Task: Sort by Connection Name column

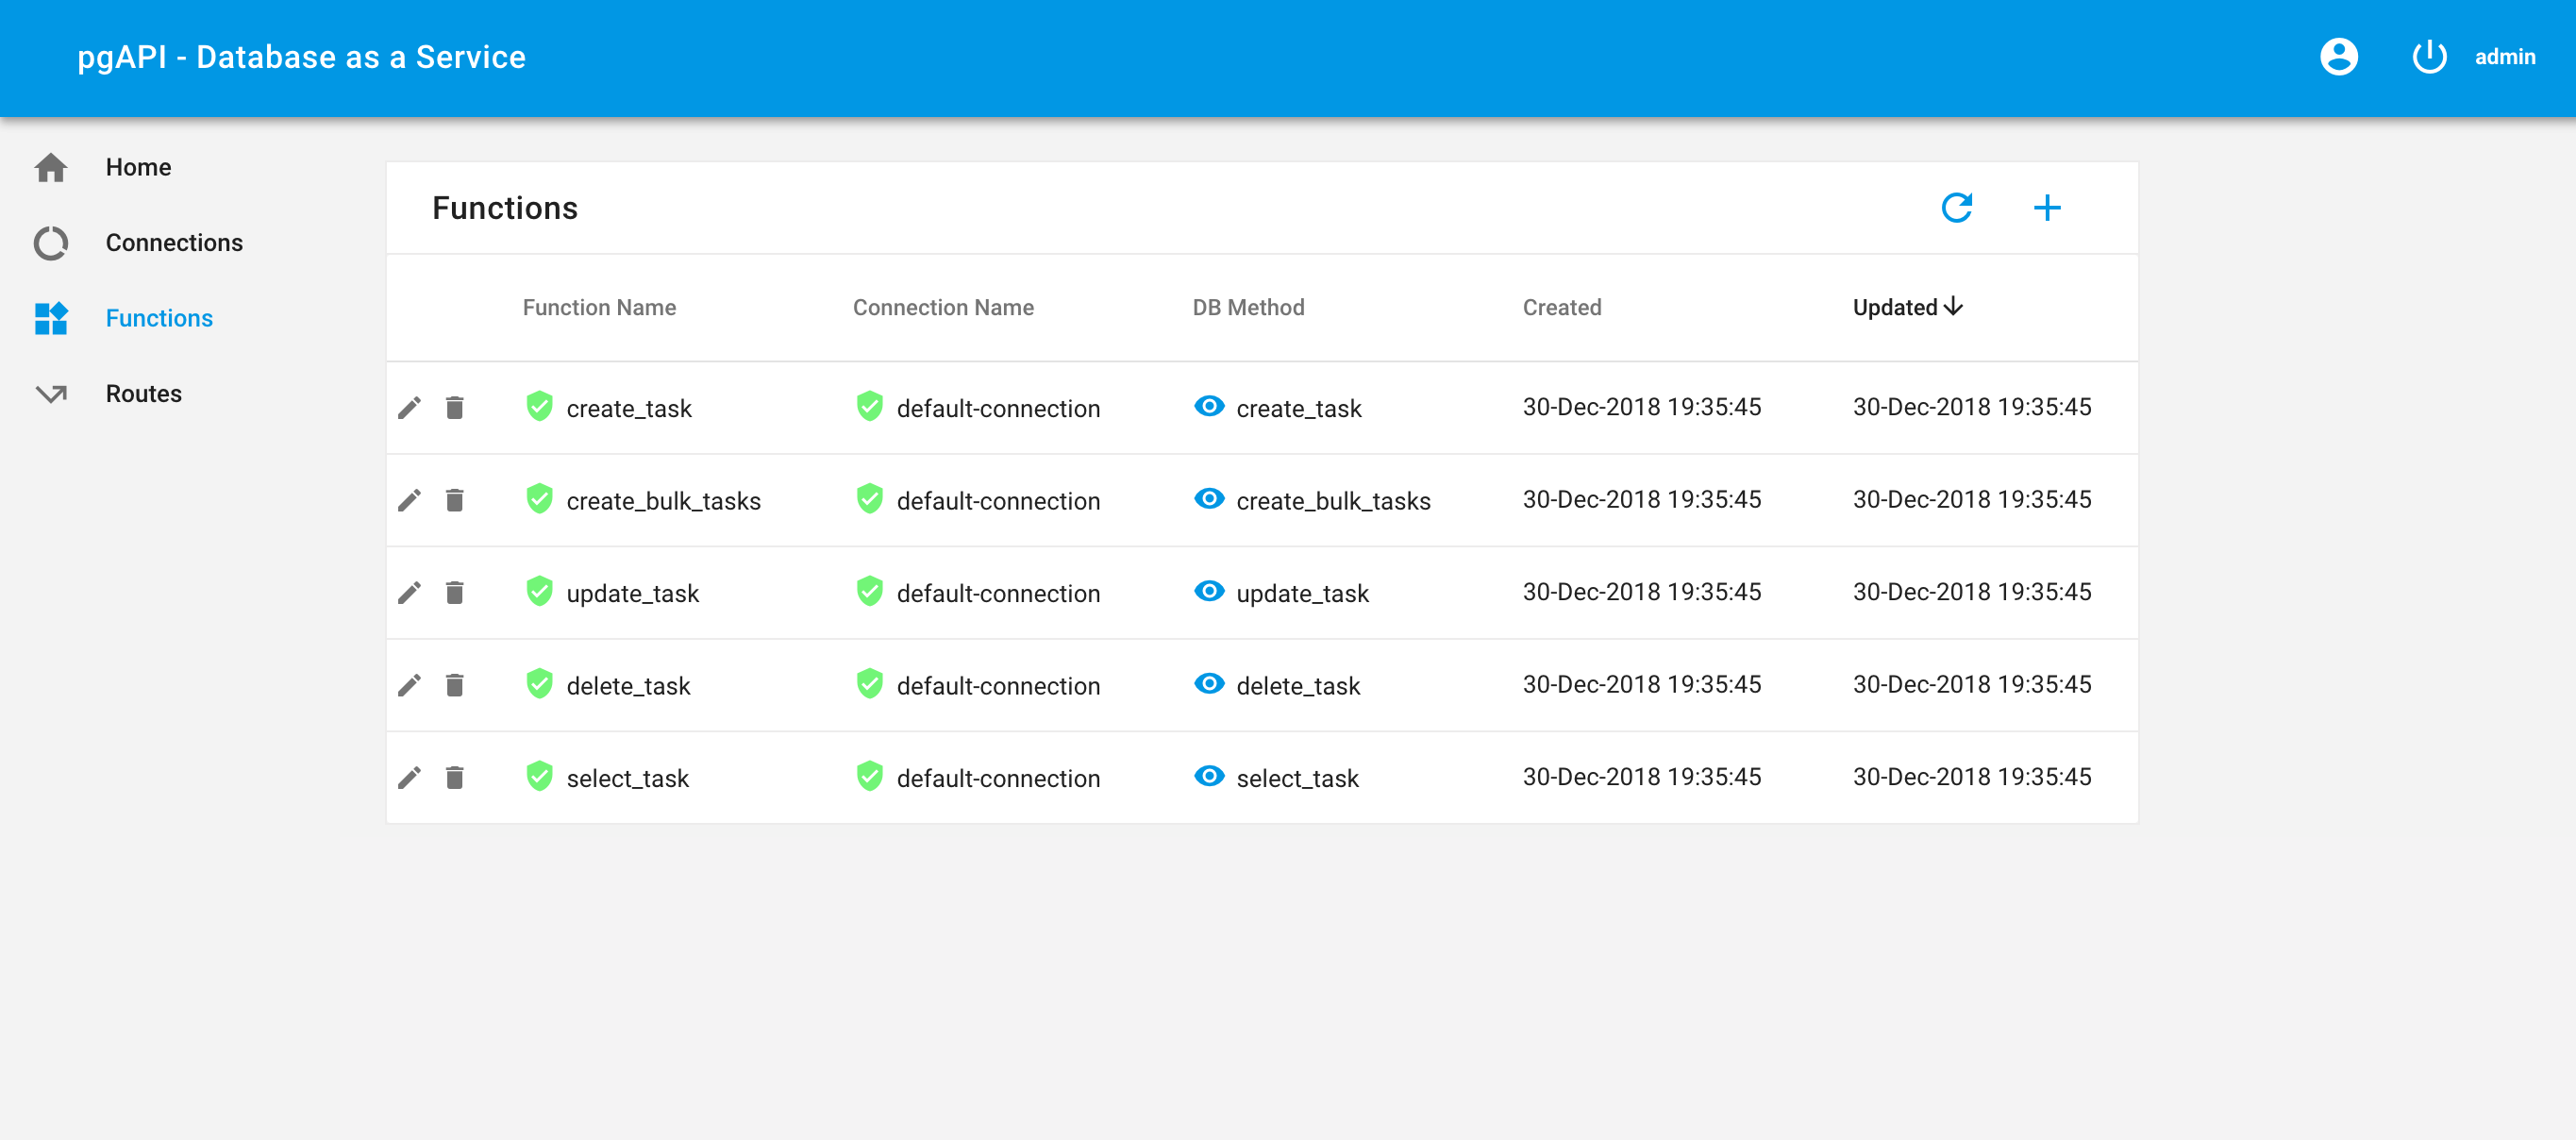Action: pos(943,308)
